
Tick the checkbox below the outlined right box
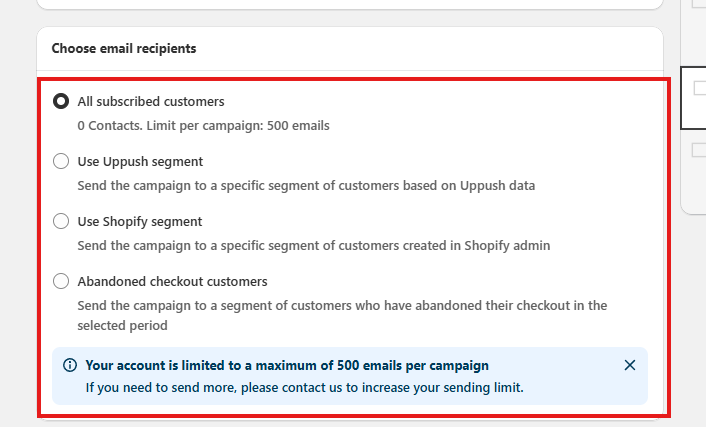click(x=700, y=150)
